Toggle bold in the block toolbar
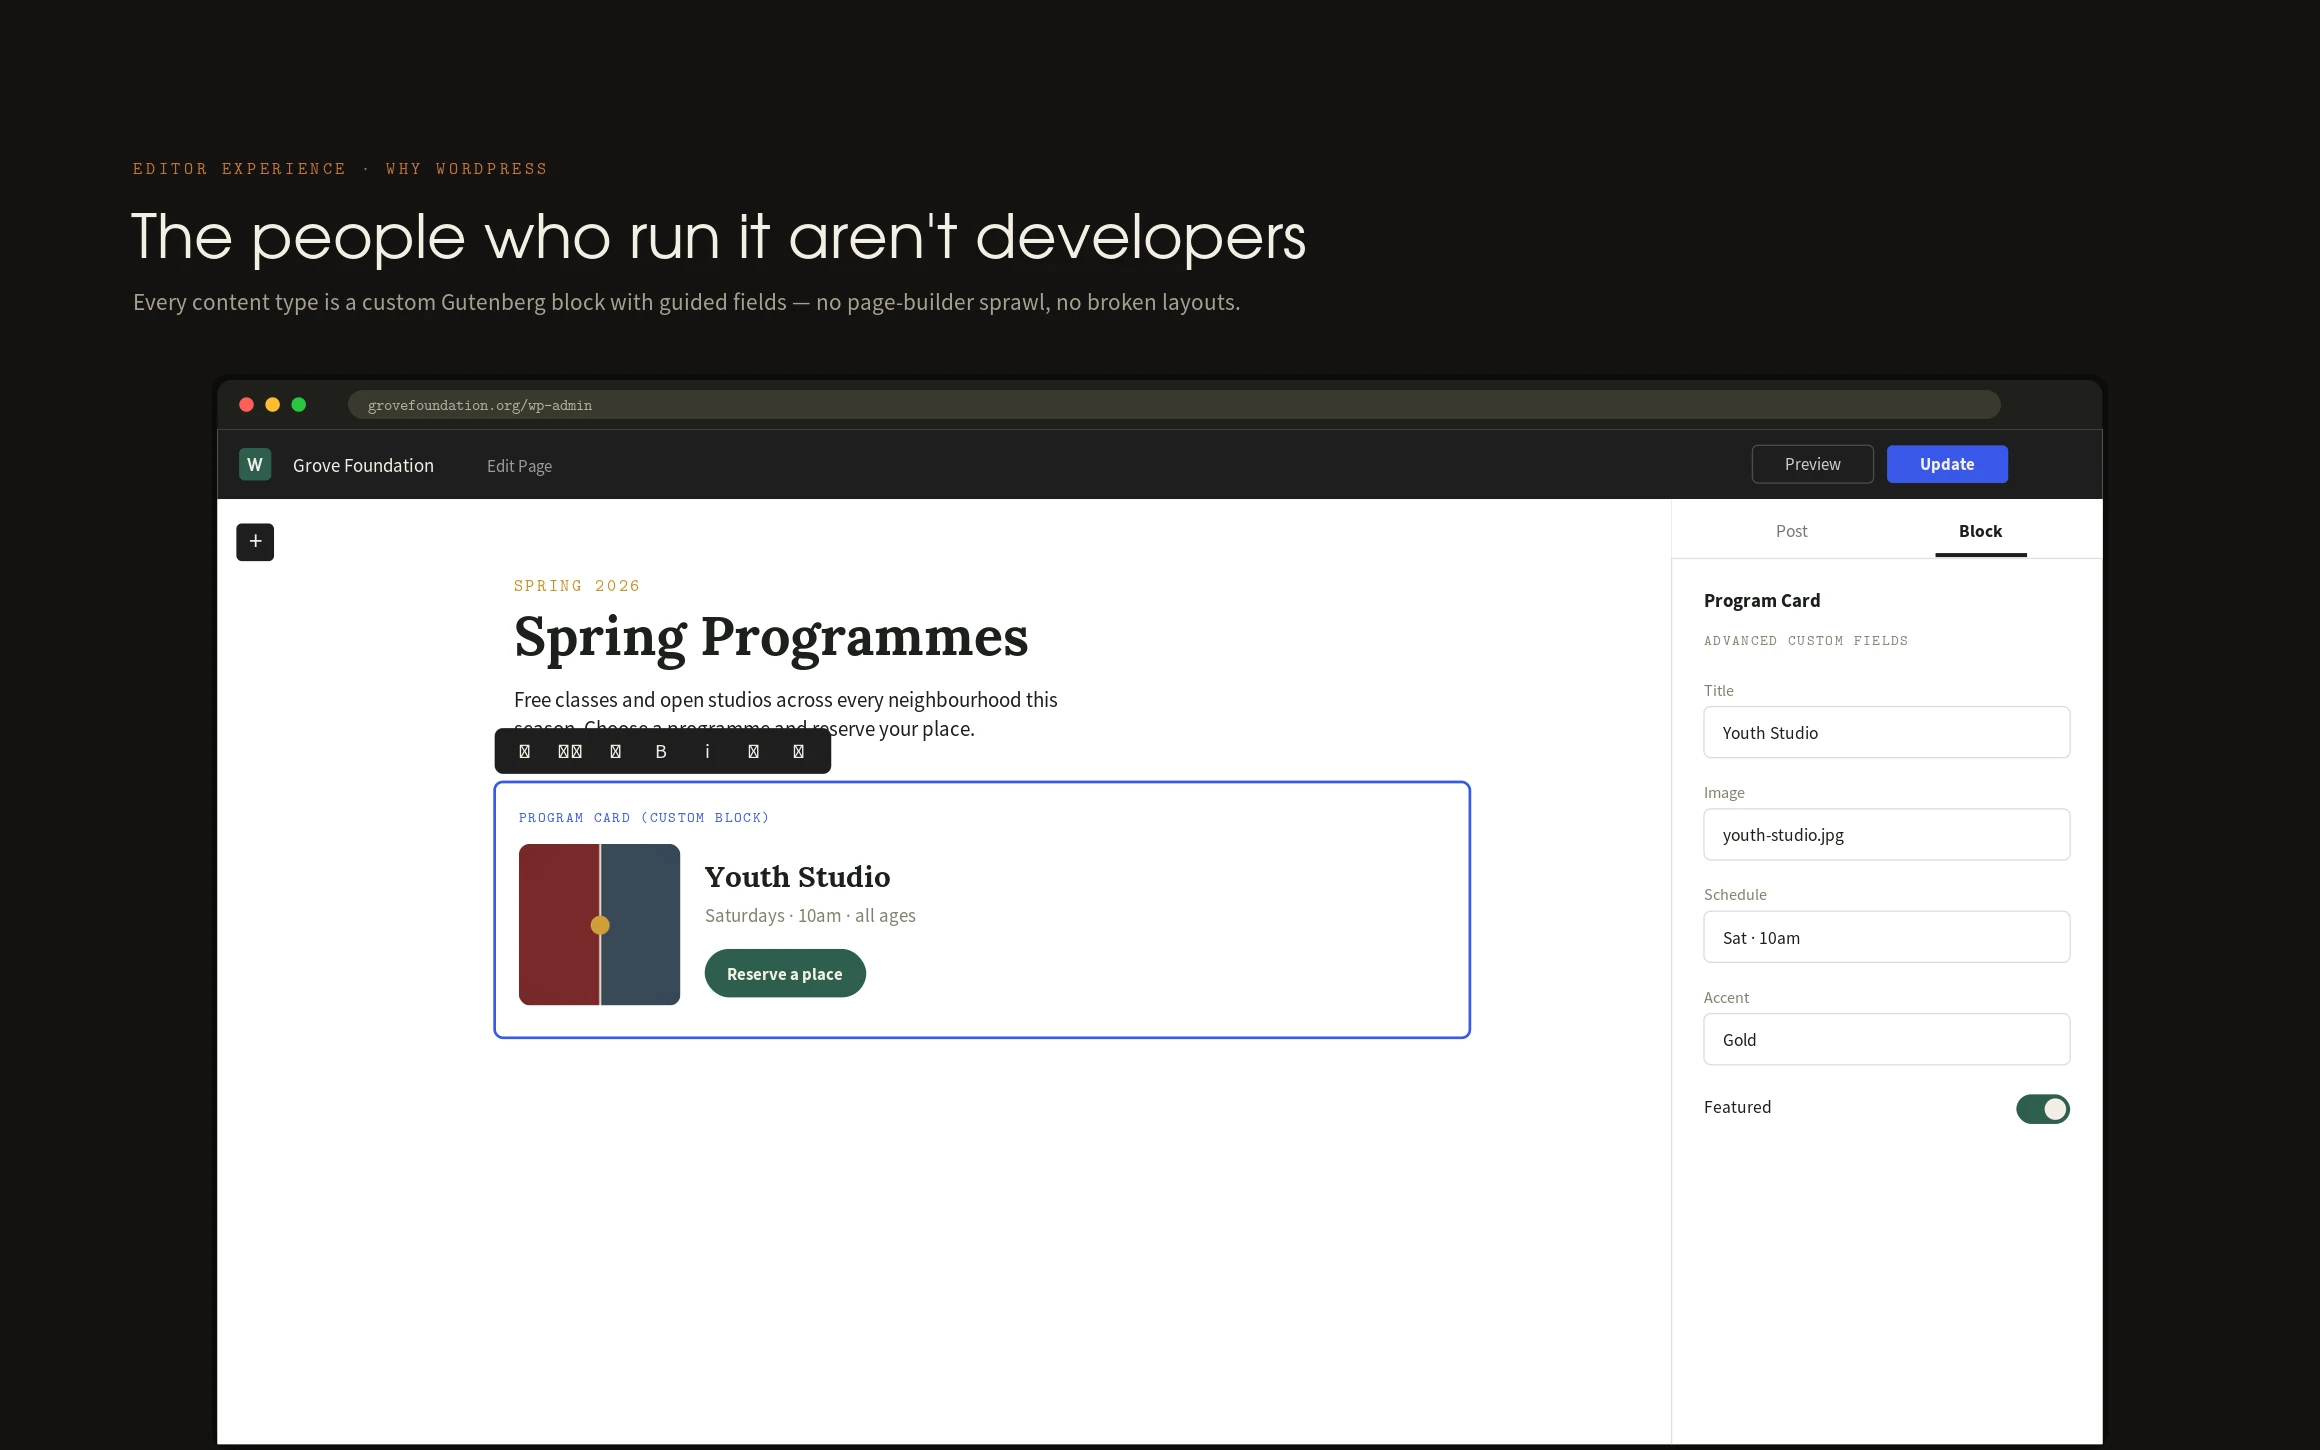The width and height of the screenshot is (2320, 1450). tap(661, 751)
